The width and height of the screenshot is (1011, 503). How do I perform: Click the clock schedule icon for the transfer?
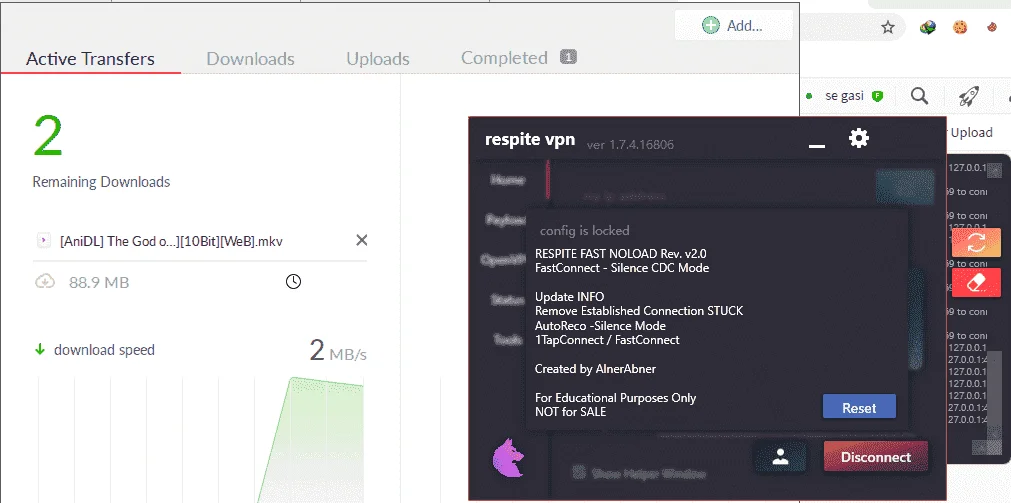[293, 282]
